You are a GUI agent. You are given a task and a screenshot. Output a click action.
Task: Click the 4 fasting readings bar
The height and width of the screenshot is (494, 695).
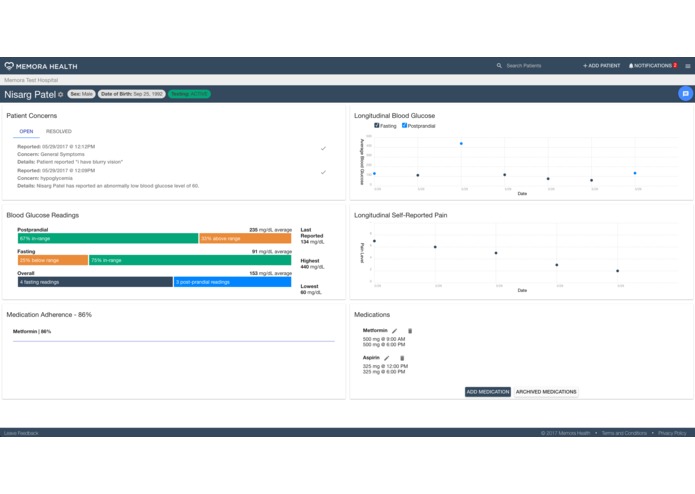pyautogui.click(x=95, y=282)
